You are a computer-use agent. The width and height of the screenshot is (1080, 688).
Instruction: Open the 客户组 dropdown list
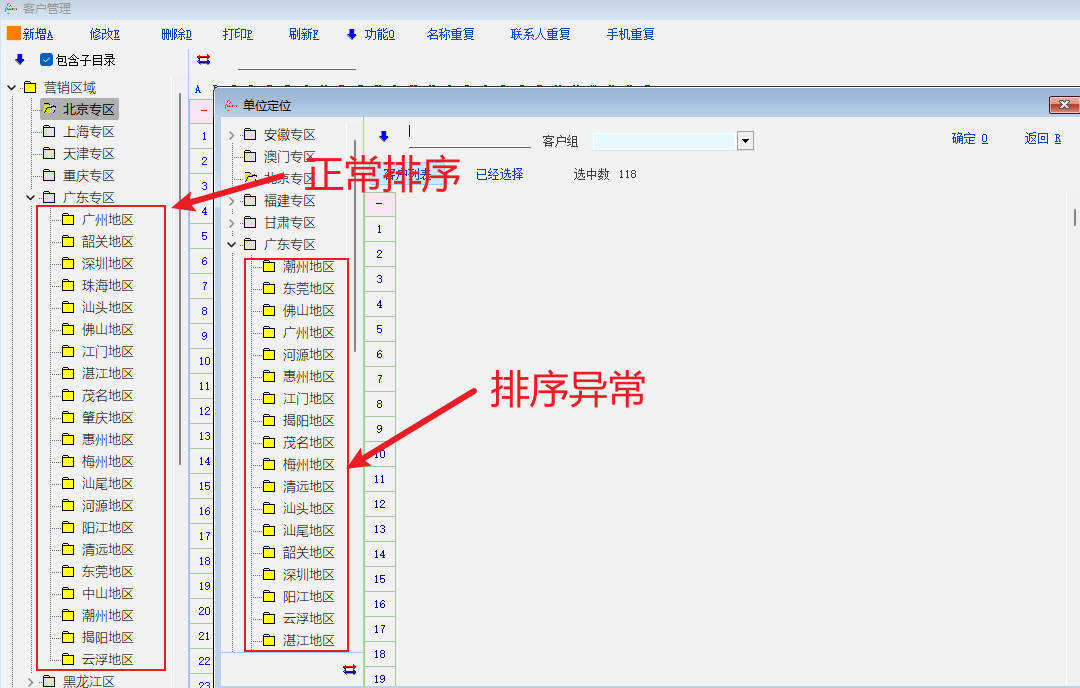click(x=745, y=141)
